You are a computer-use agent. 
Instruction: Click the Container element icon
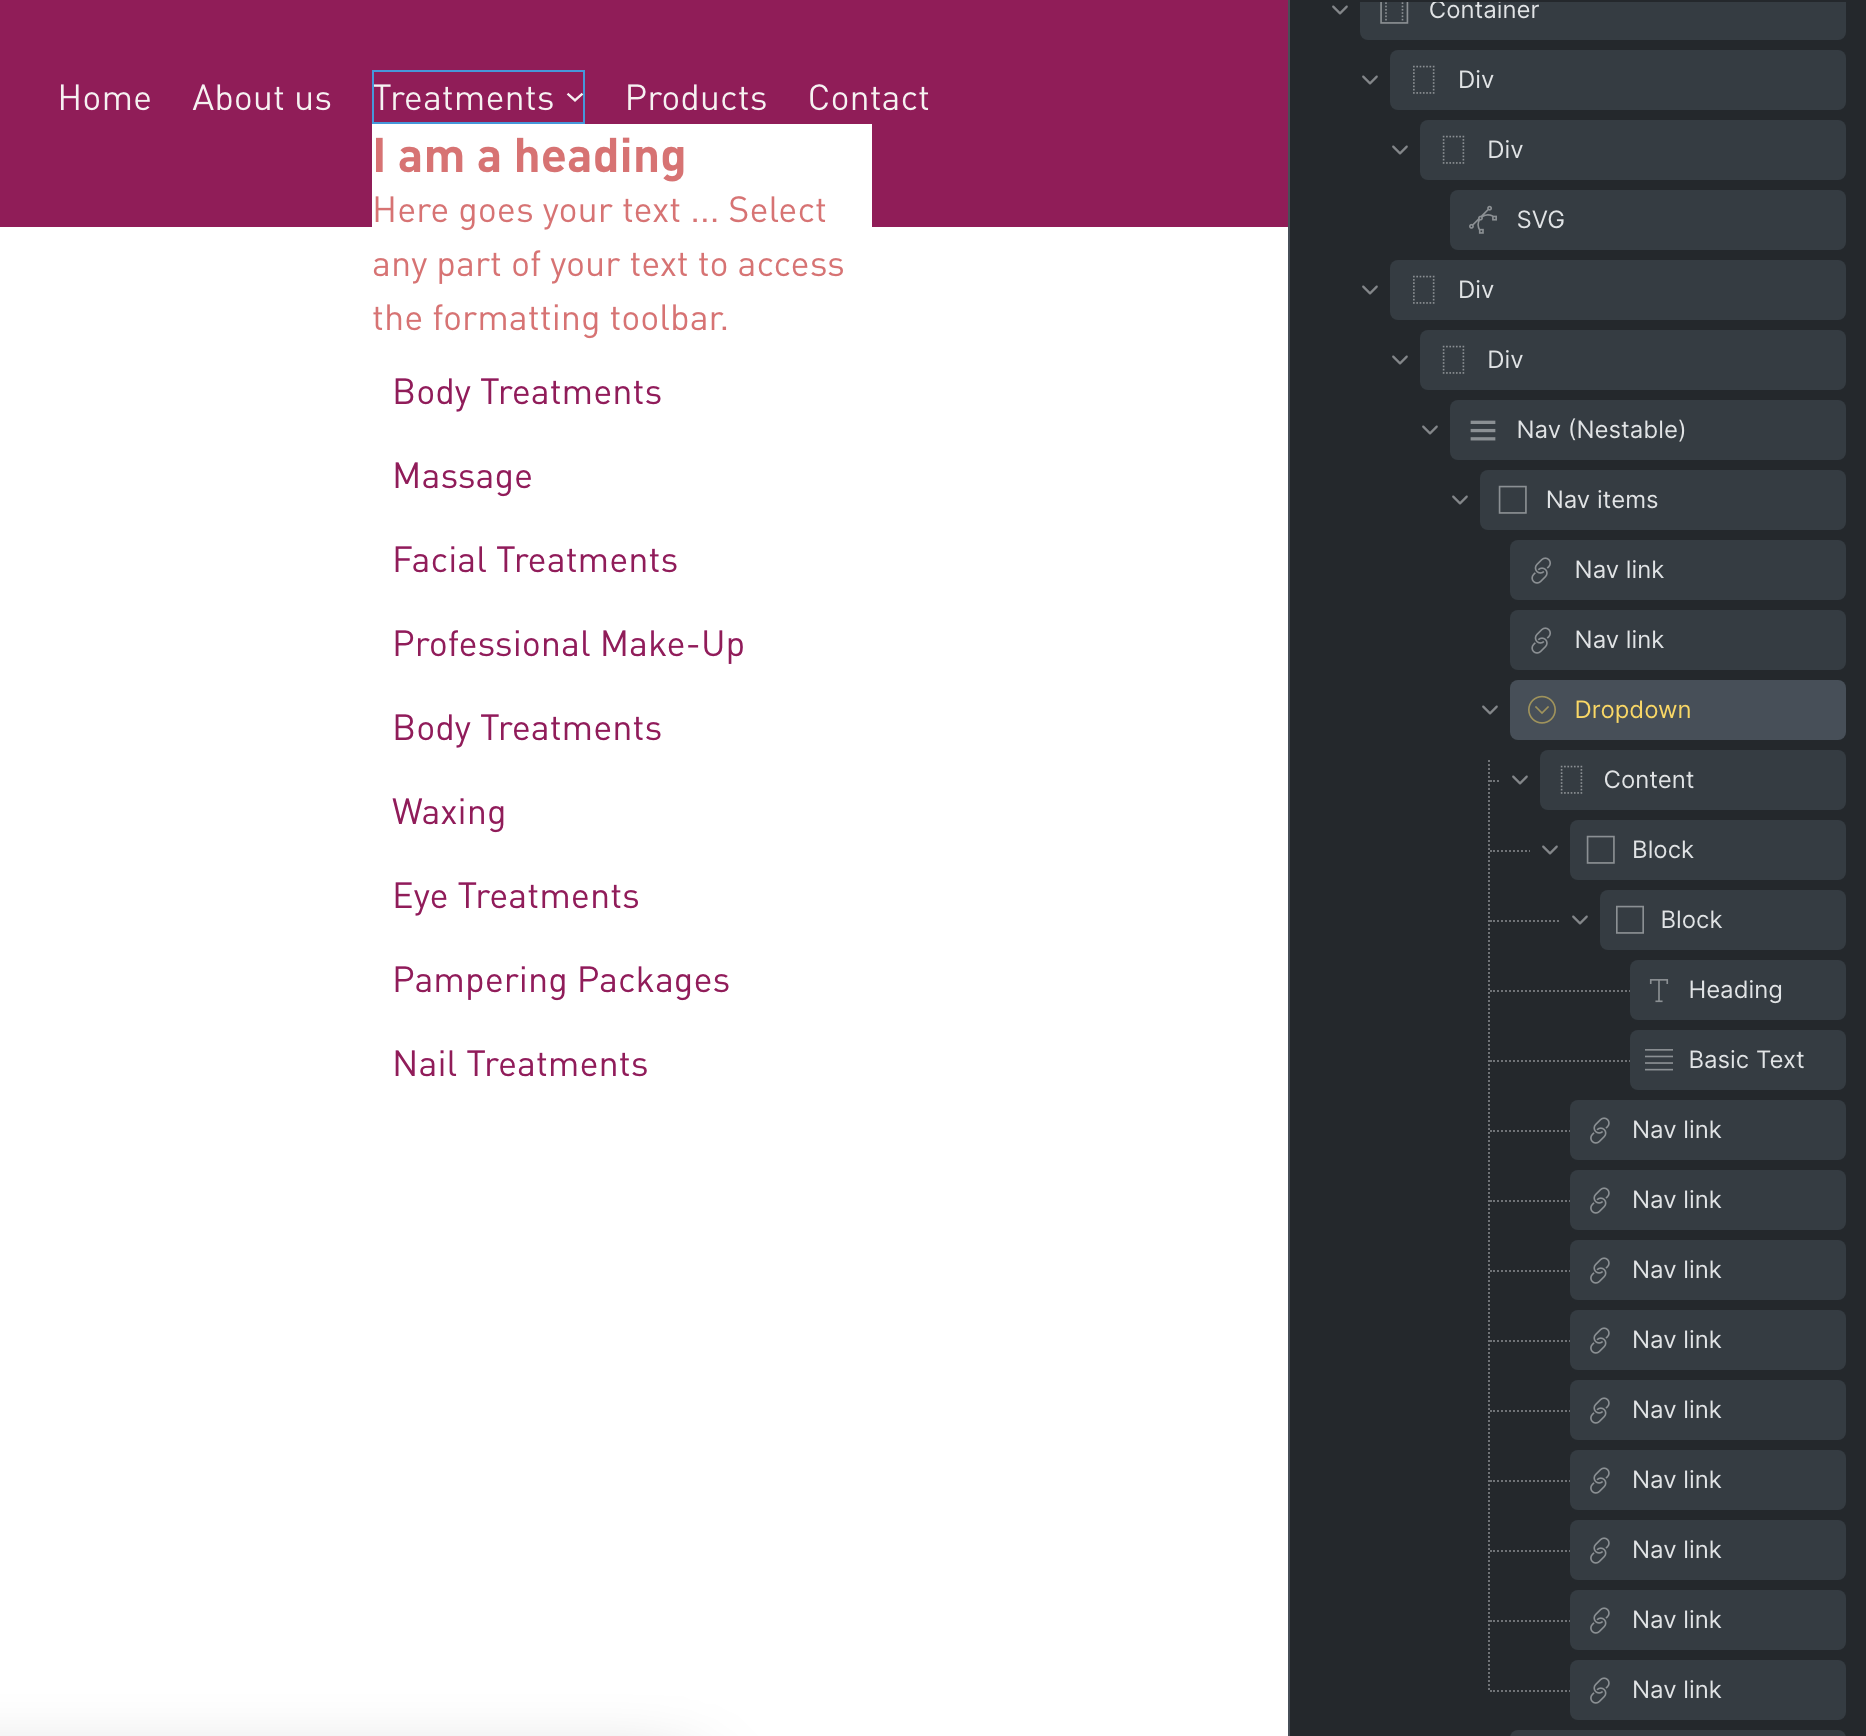1394,12
